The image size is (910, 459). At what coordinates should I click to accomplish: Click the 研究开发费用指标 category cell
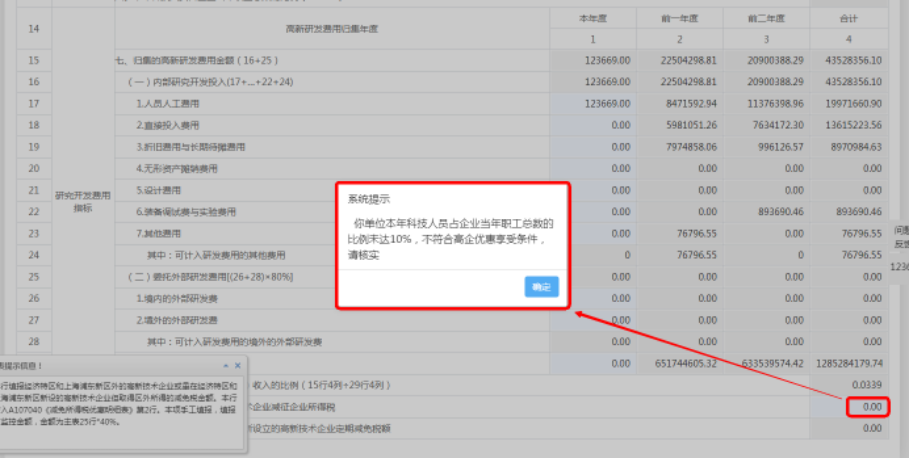point(83,201)
